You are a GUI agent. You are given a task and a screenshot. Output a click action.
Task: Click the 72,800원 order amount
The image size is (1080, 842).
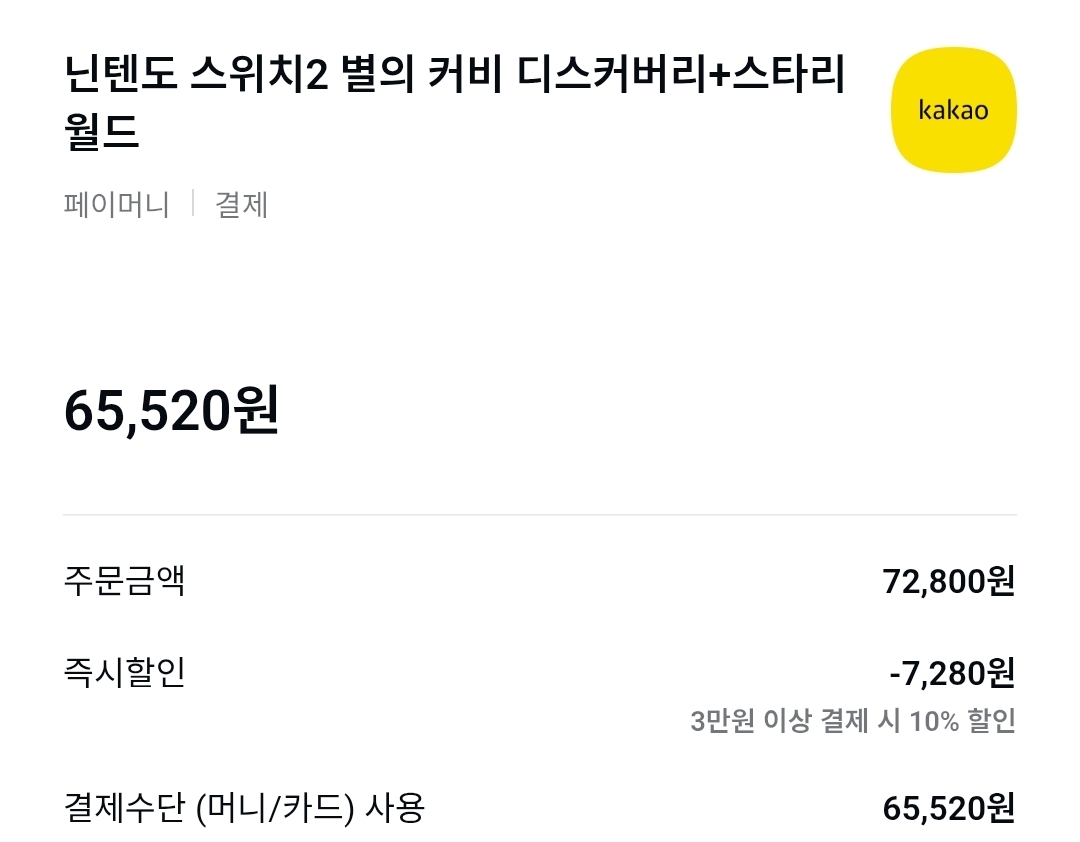tap(948, 581)
